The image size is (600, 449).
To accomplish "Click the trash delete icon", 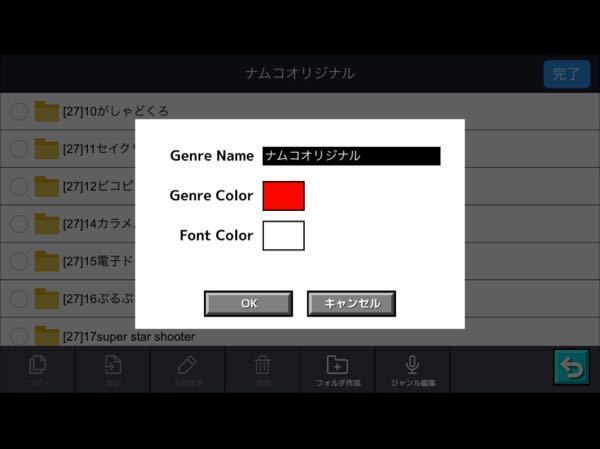I will tap(262, 367).
